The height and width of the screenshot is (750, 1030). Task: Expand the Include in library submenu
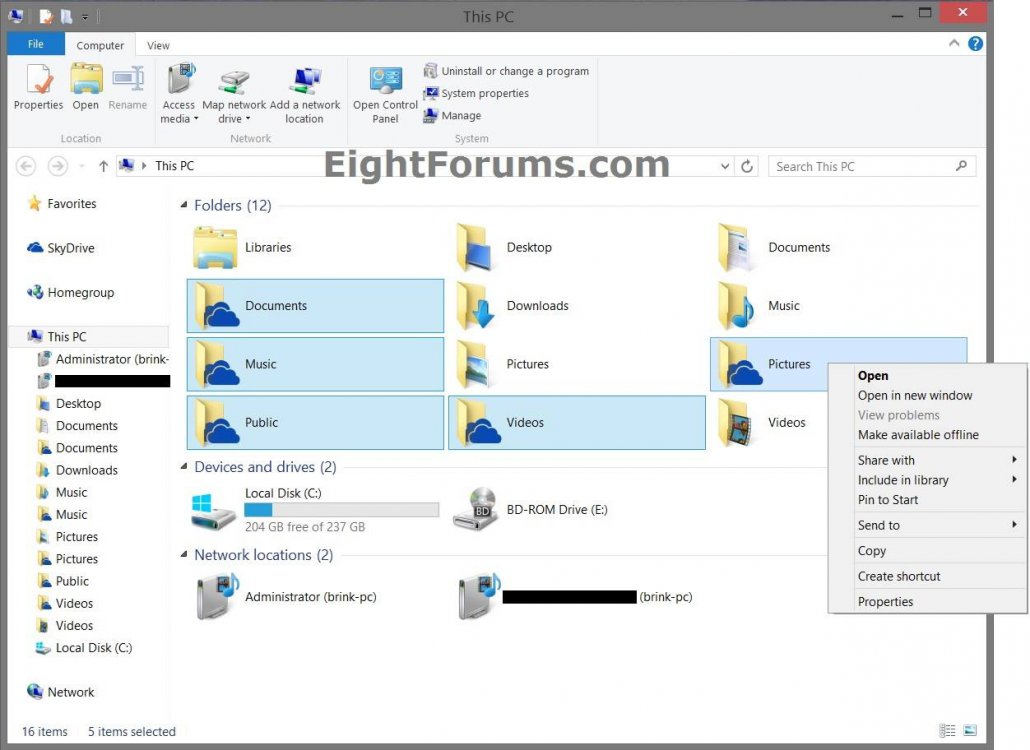[x=928, y=480]
